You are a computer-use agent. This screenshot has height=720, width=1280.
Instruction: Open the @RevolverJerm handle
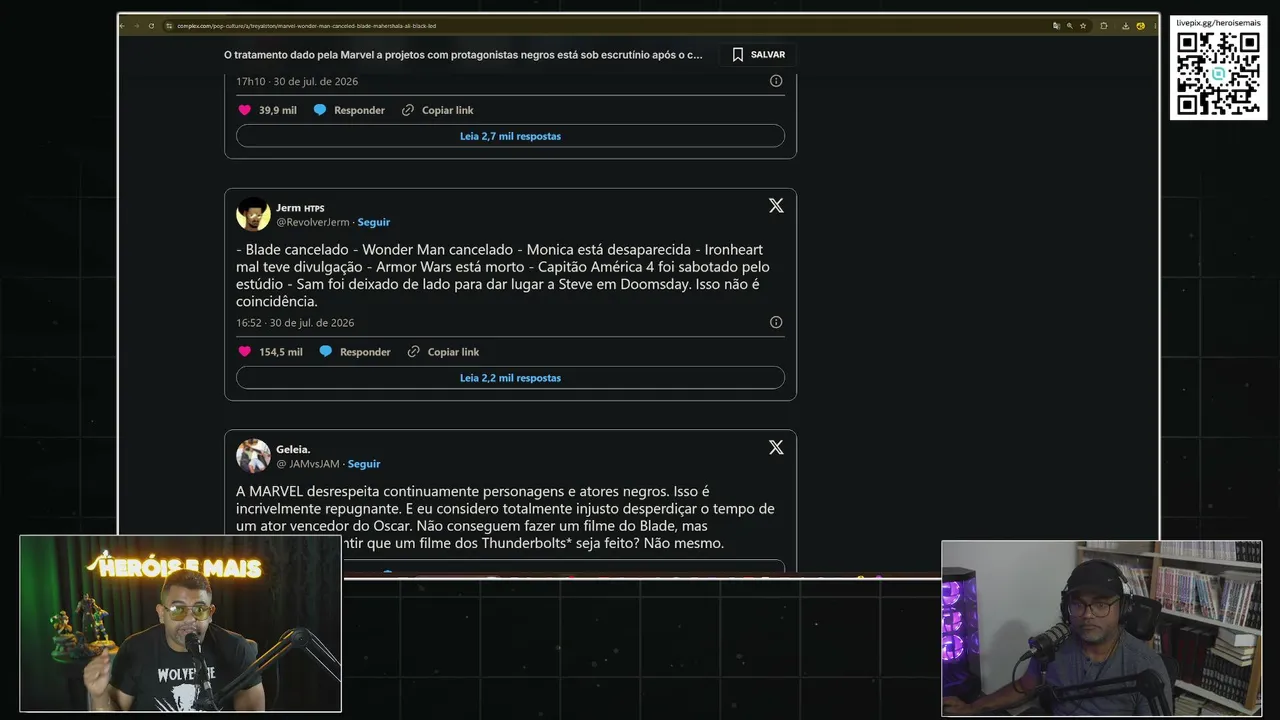(313, 222)
